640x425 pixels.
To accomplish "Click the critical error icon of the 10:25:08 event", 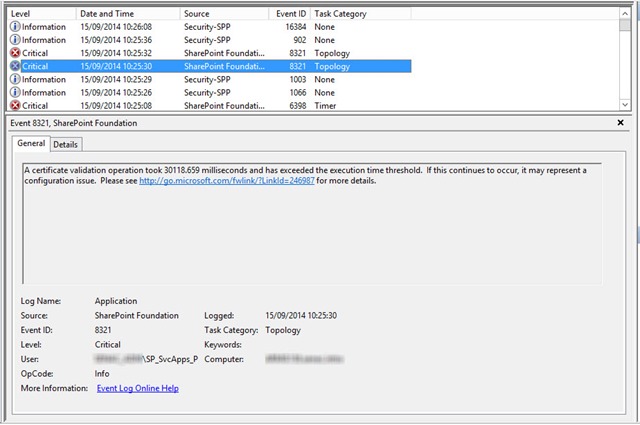I will pyautogui.click(x=15, y=105).
